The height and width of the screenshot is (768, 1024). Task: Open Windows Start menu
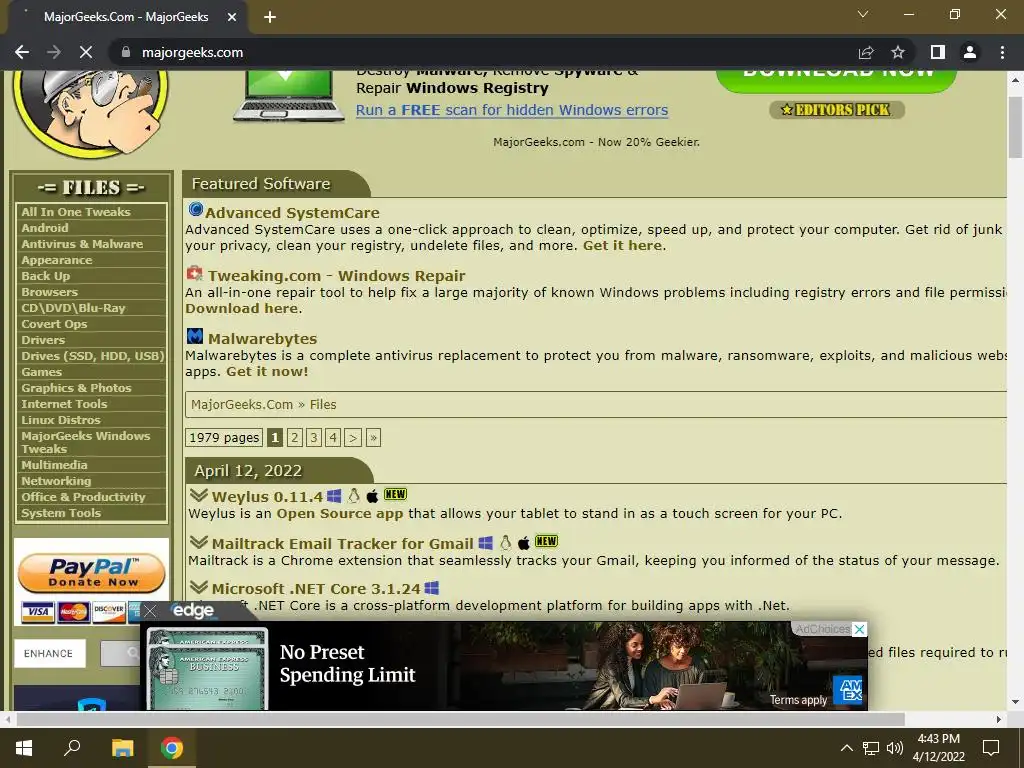(24, 748)
